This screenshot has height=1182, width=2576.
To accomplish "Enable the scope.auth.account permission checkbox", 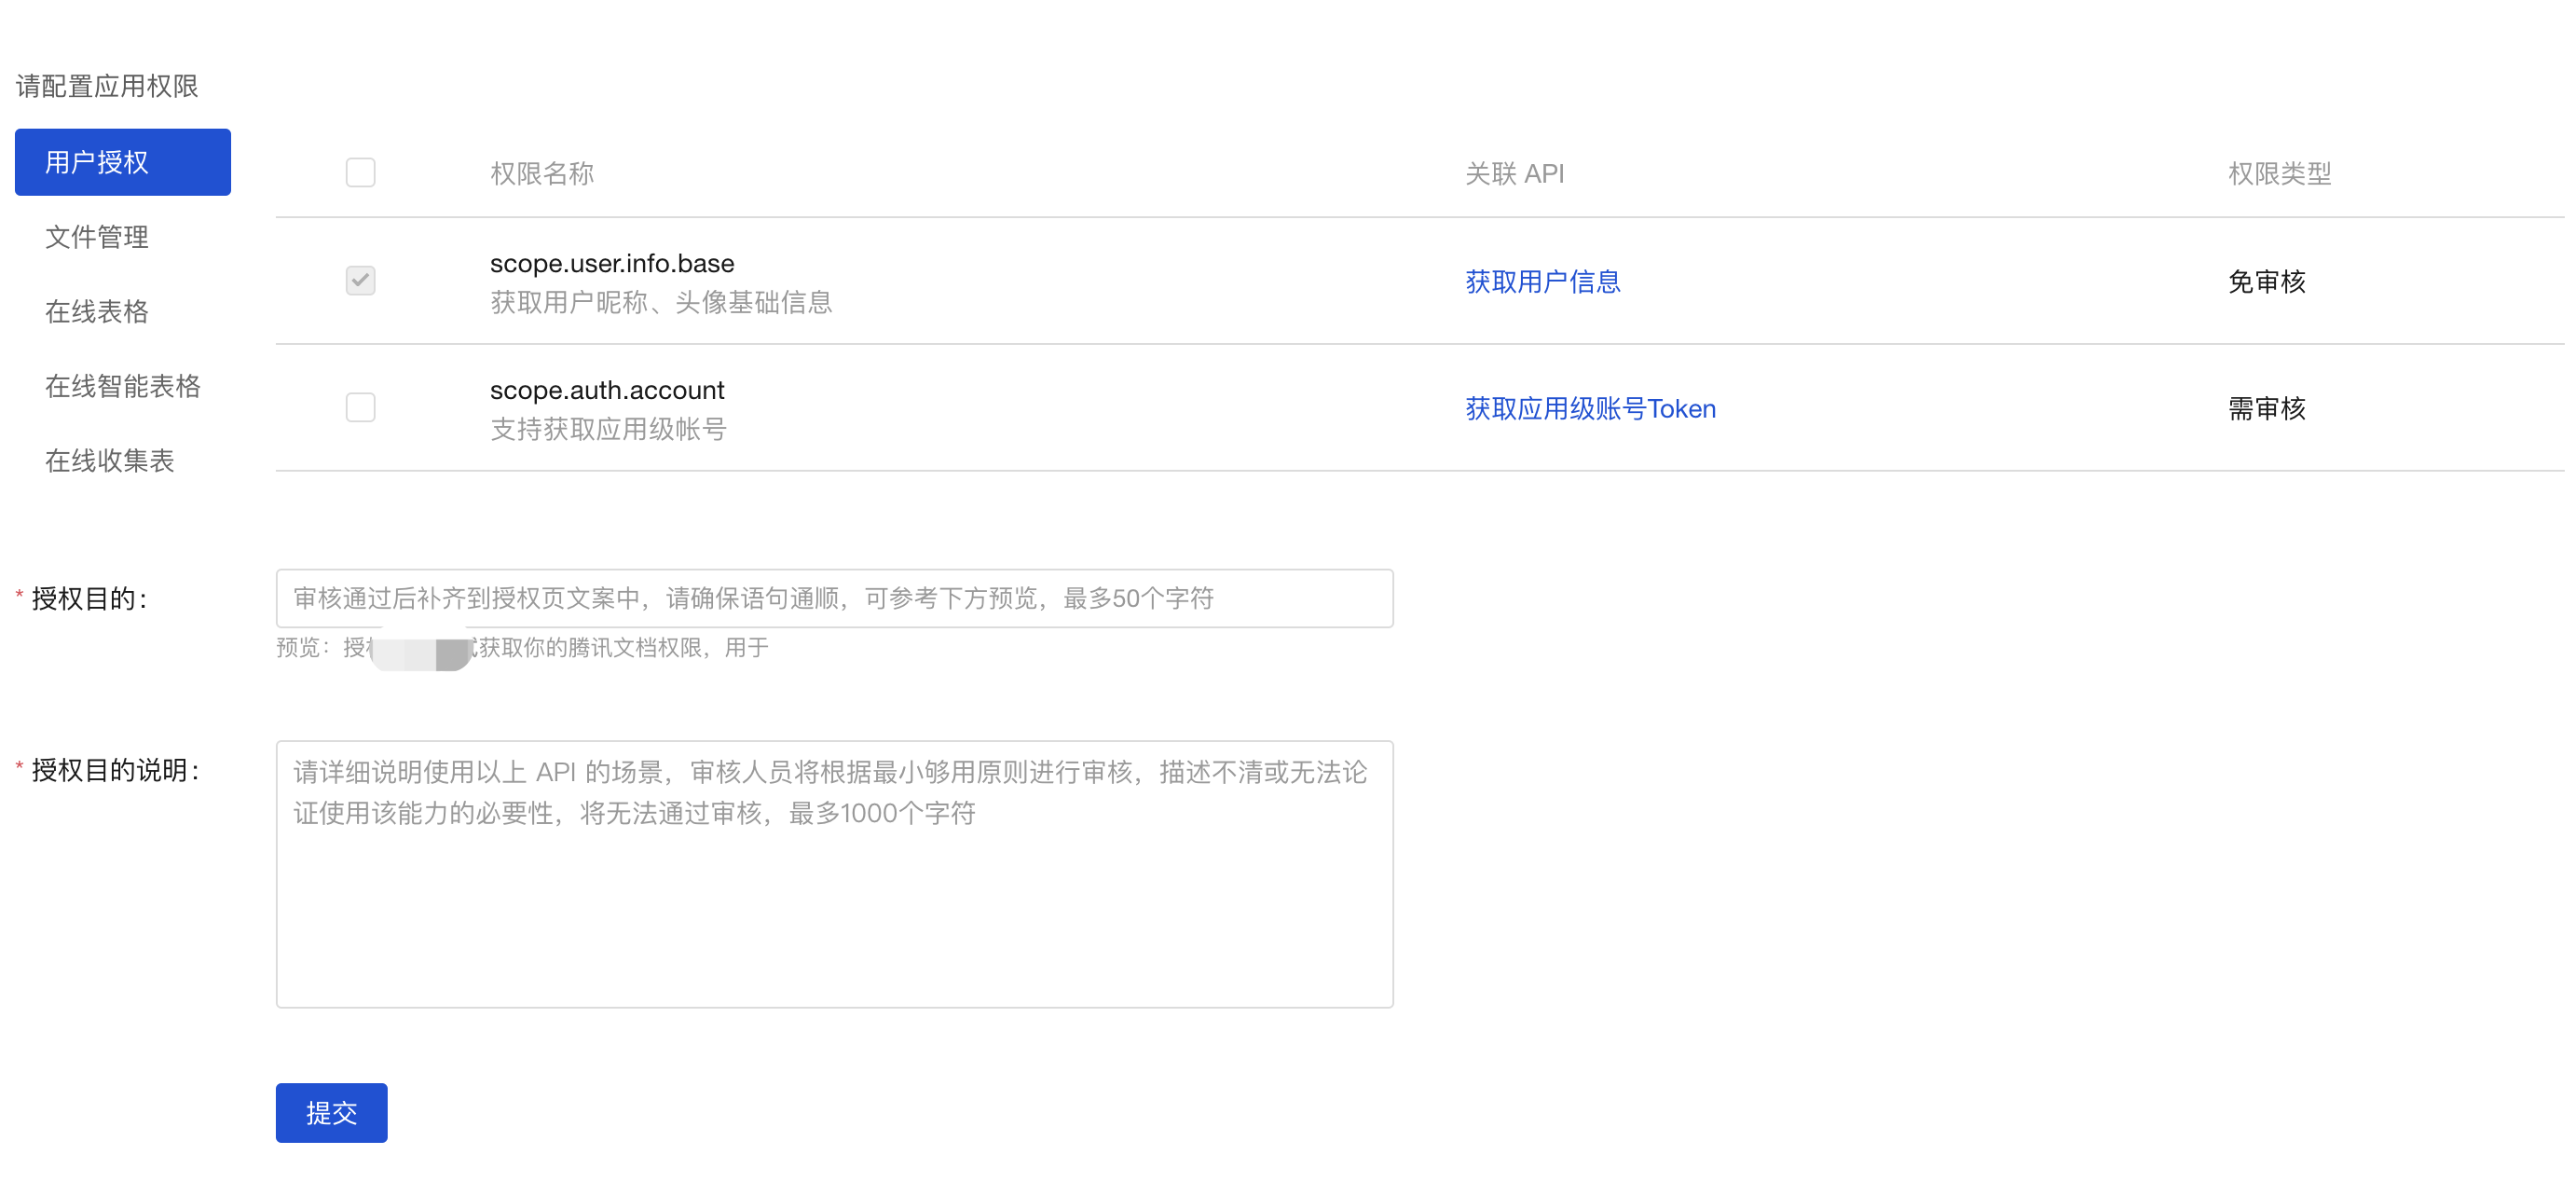I will click(x=360, y=408).
